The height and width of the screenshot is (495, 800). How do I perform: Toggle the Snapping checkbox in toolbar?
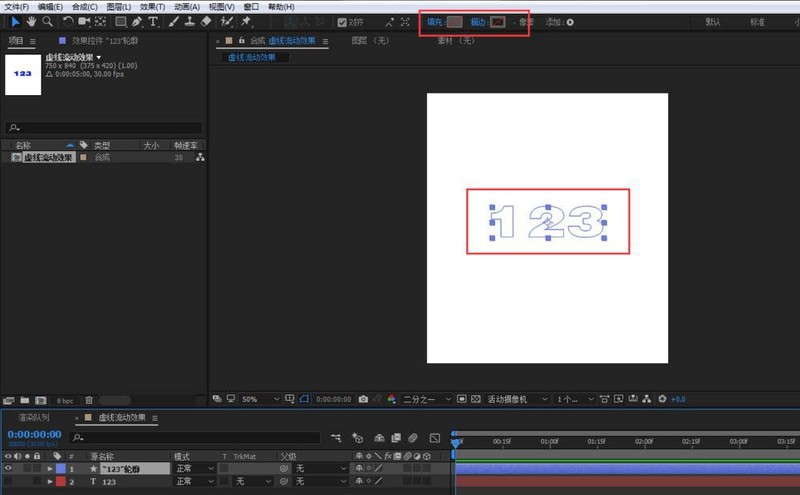(x=342, y=21)
